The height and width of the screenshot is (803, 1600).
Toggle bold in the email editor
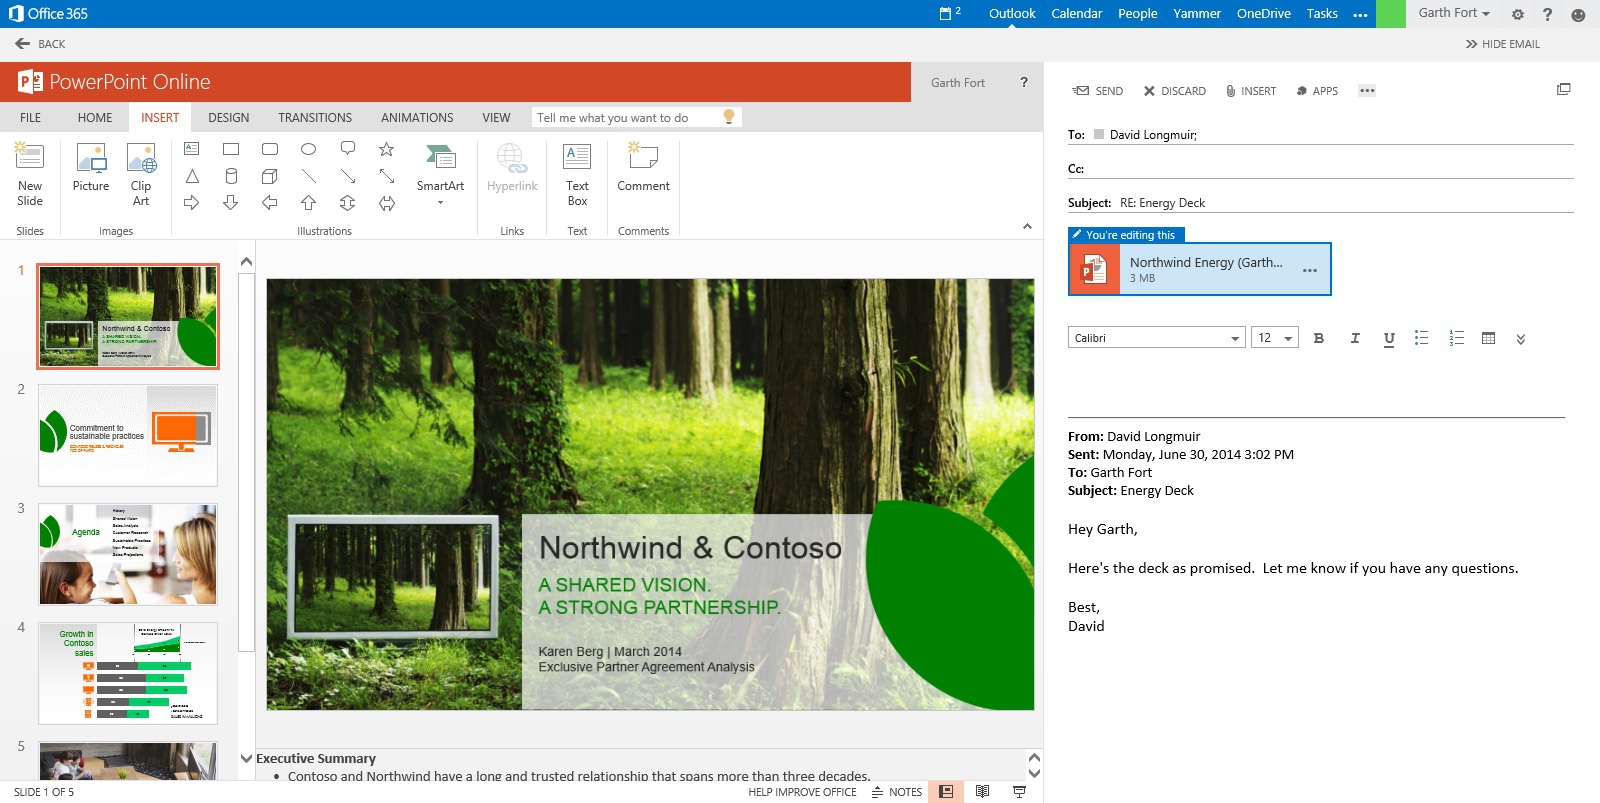1319,338
